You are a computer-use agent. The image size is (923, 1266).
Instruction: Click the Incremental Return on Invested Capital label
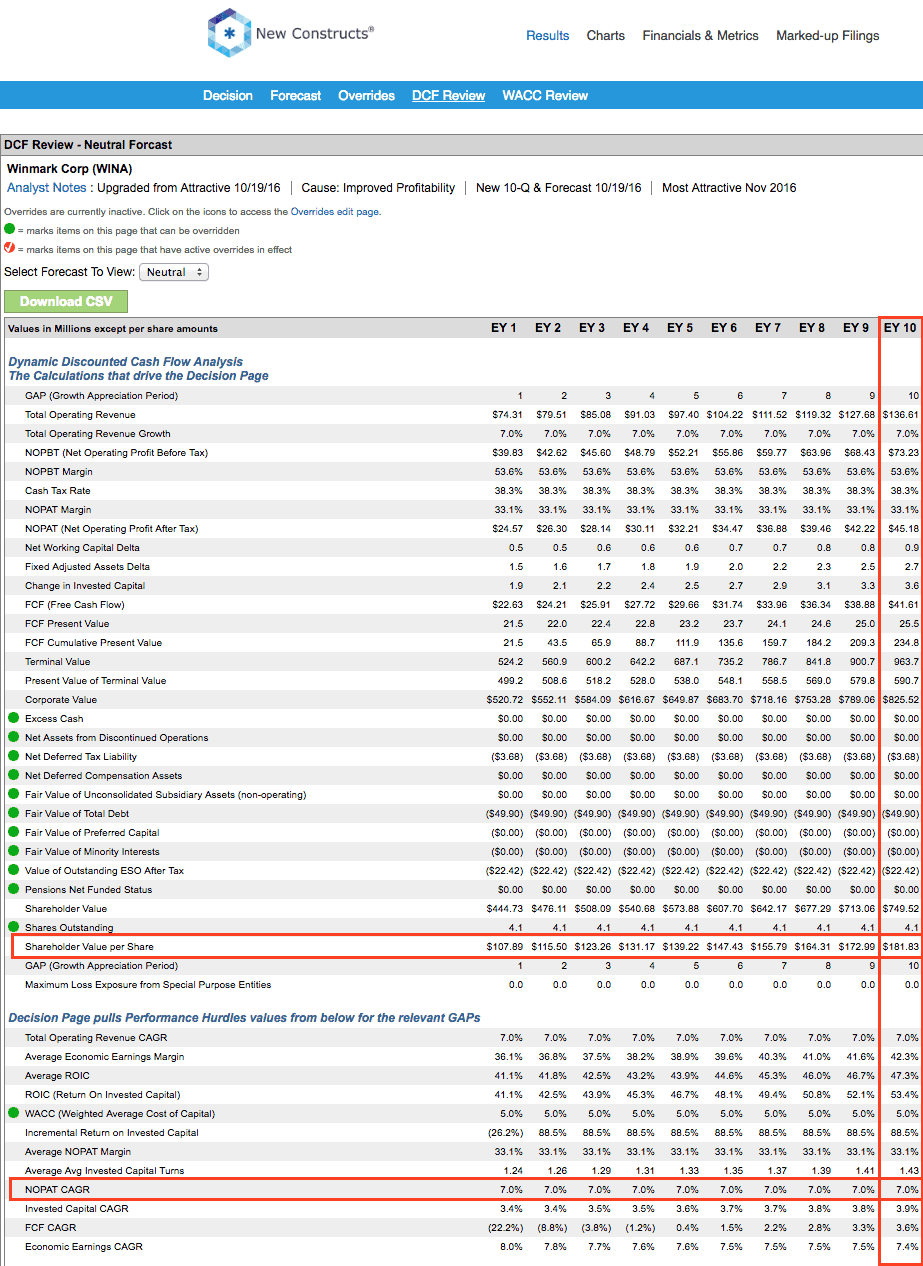coord(112,1132)
